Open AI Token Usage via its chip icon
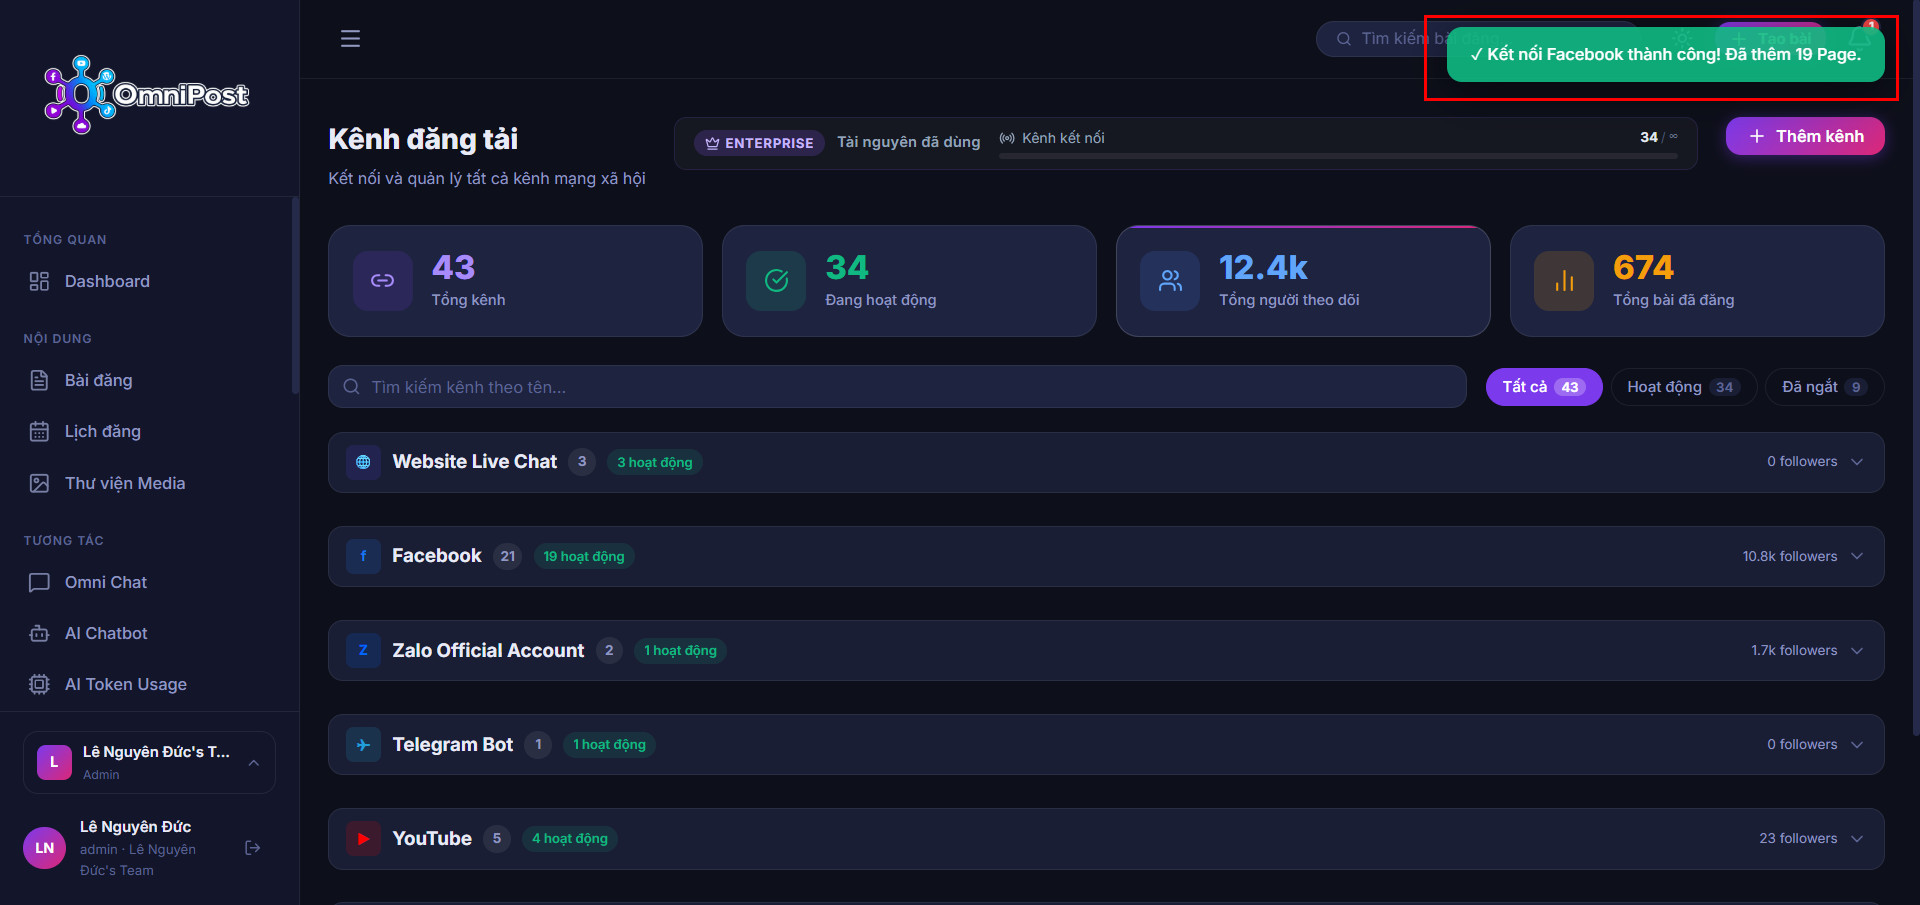Viewport: 1920px width, 905px height. tap(39, 684)
